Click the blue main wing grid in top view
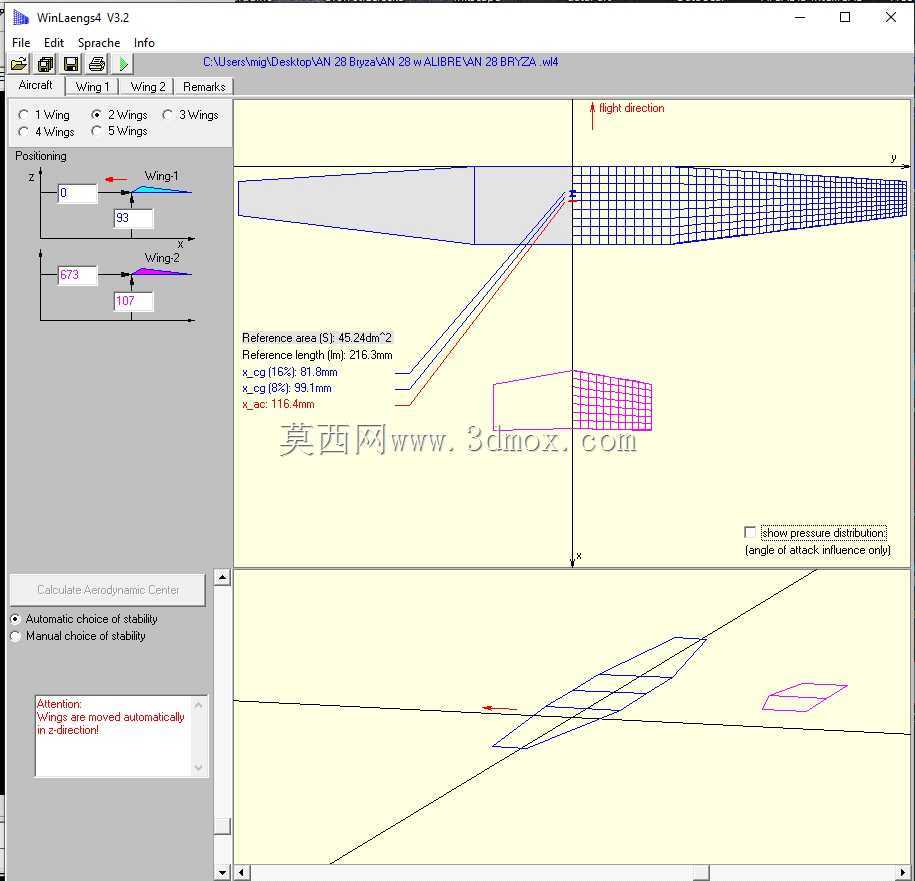This screenshot has width=915, height=881. (739, 205)
